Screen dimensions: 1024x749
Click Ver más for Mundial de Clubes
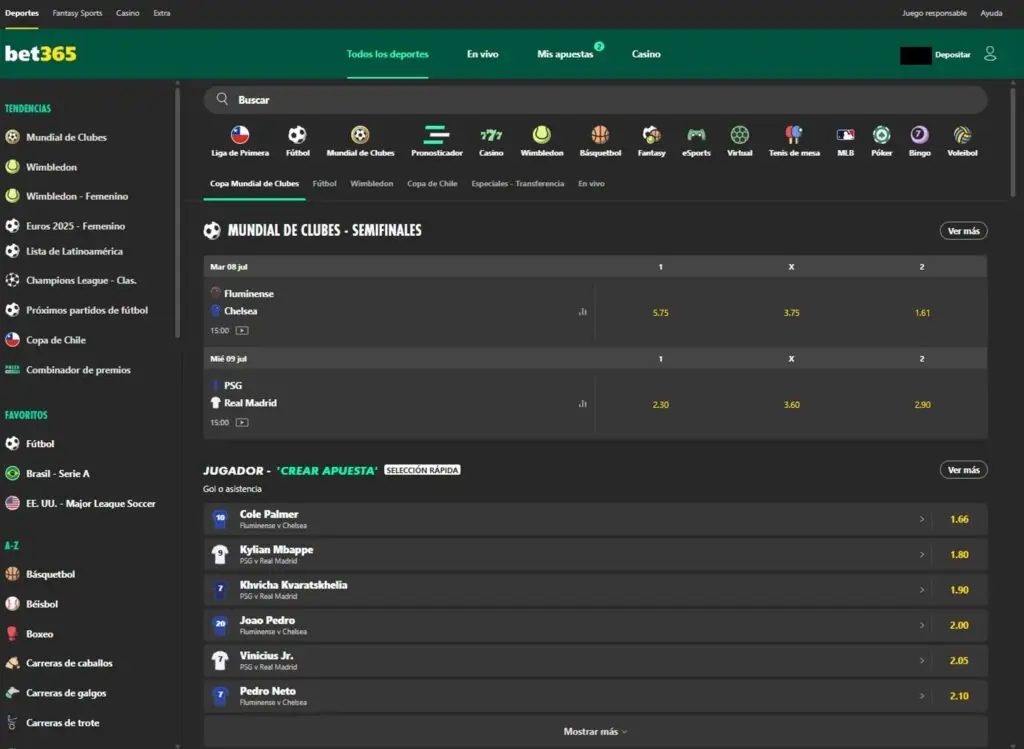tap(963, 231)
